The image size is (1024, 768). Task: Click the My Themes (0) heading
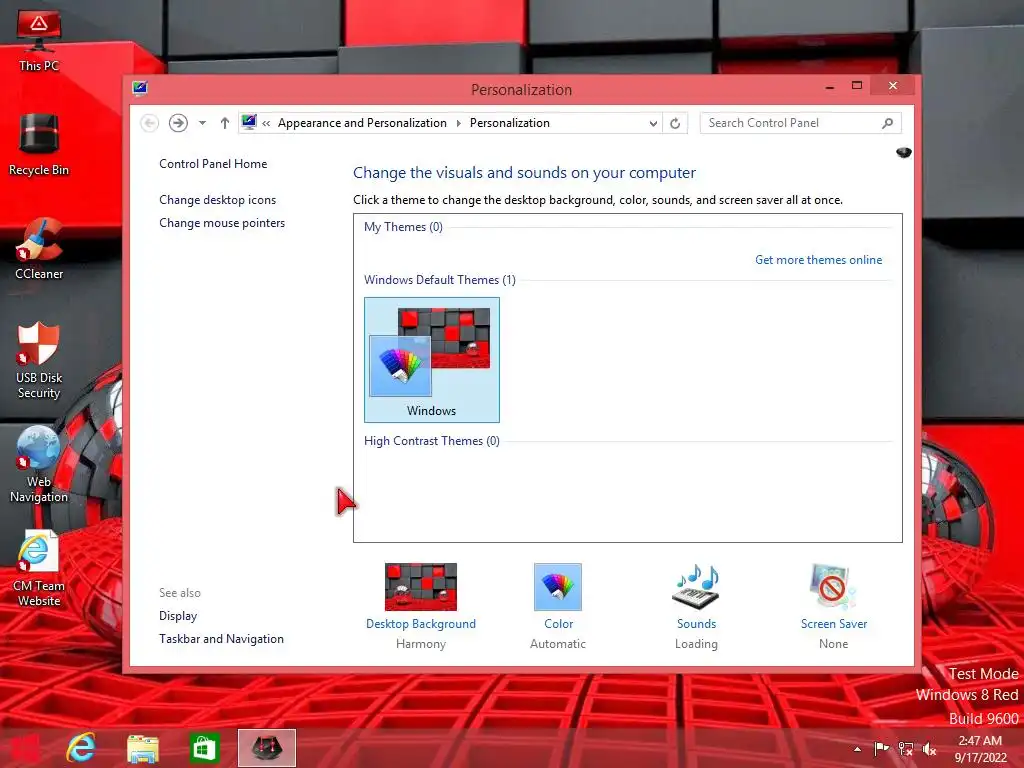coord(403,227)
